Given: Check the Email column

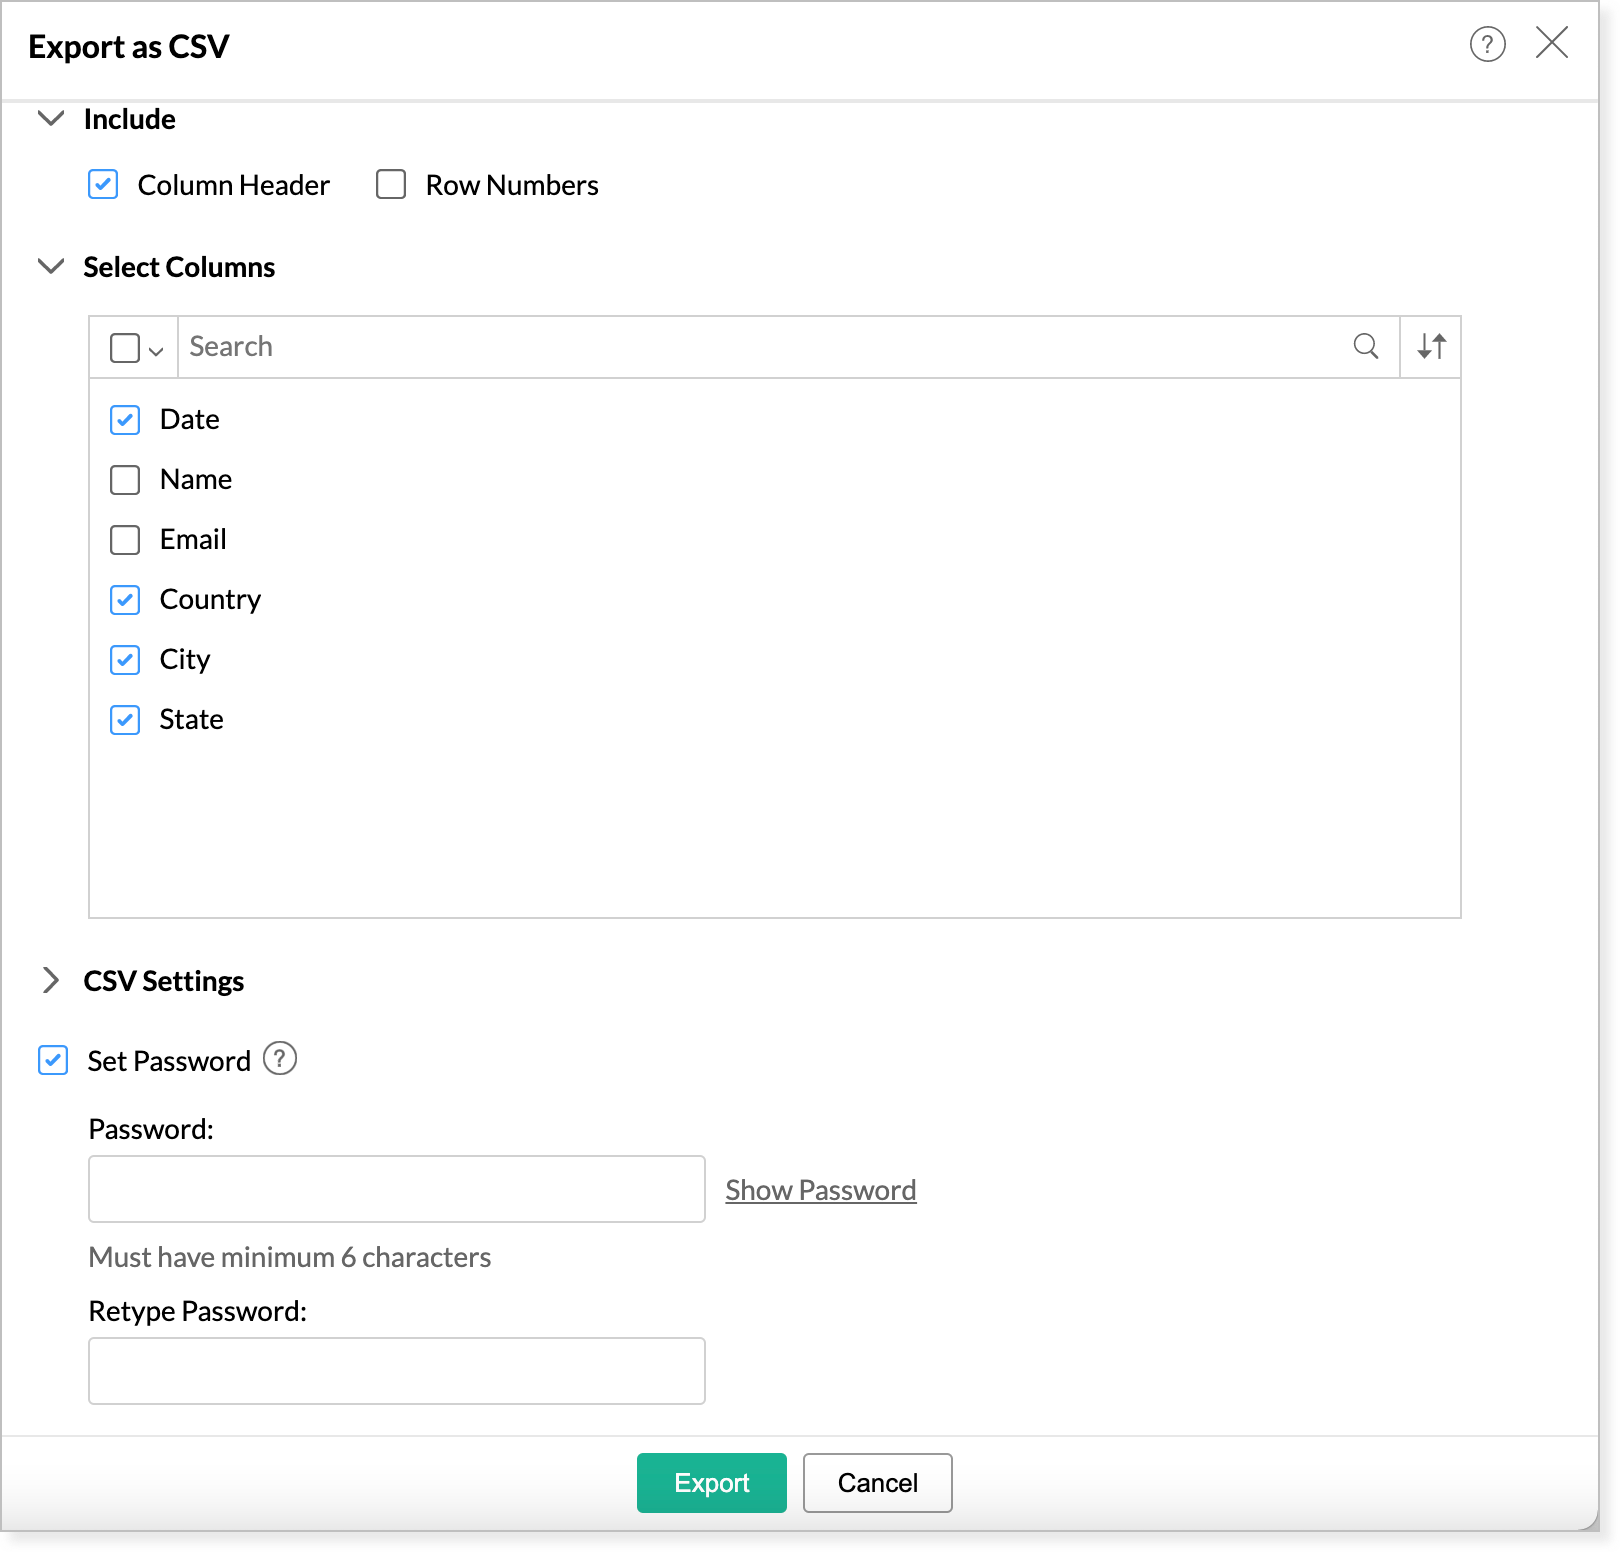Looking at the screenshot, I should point(124,540).
